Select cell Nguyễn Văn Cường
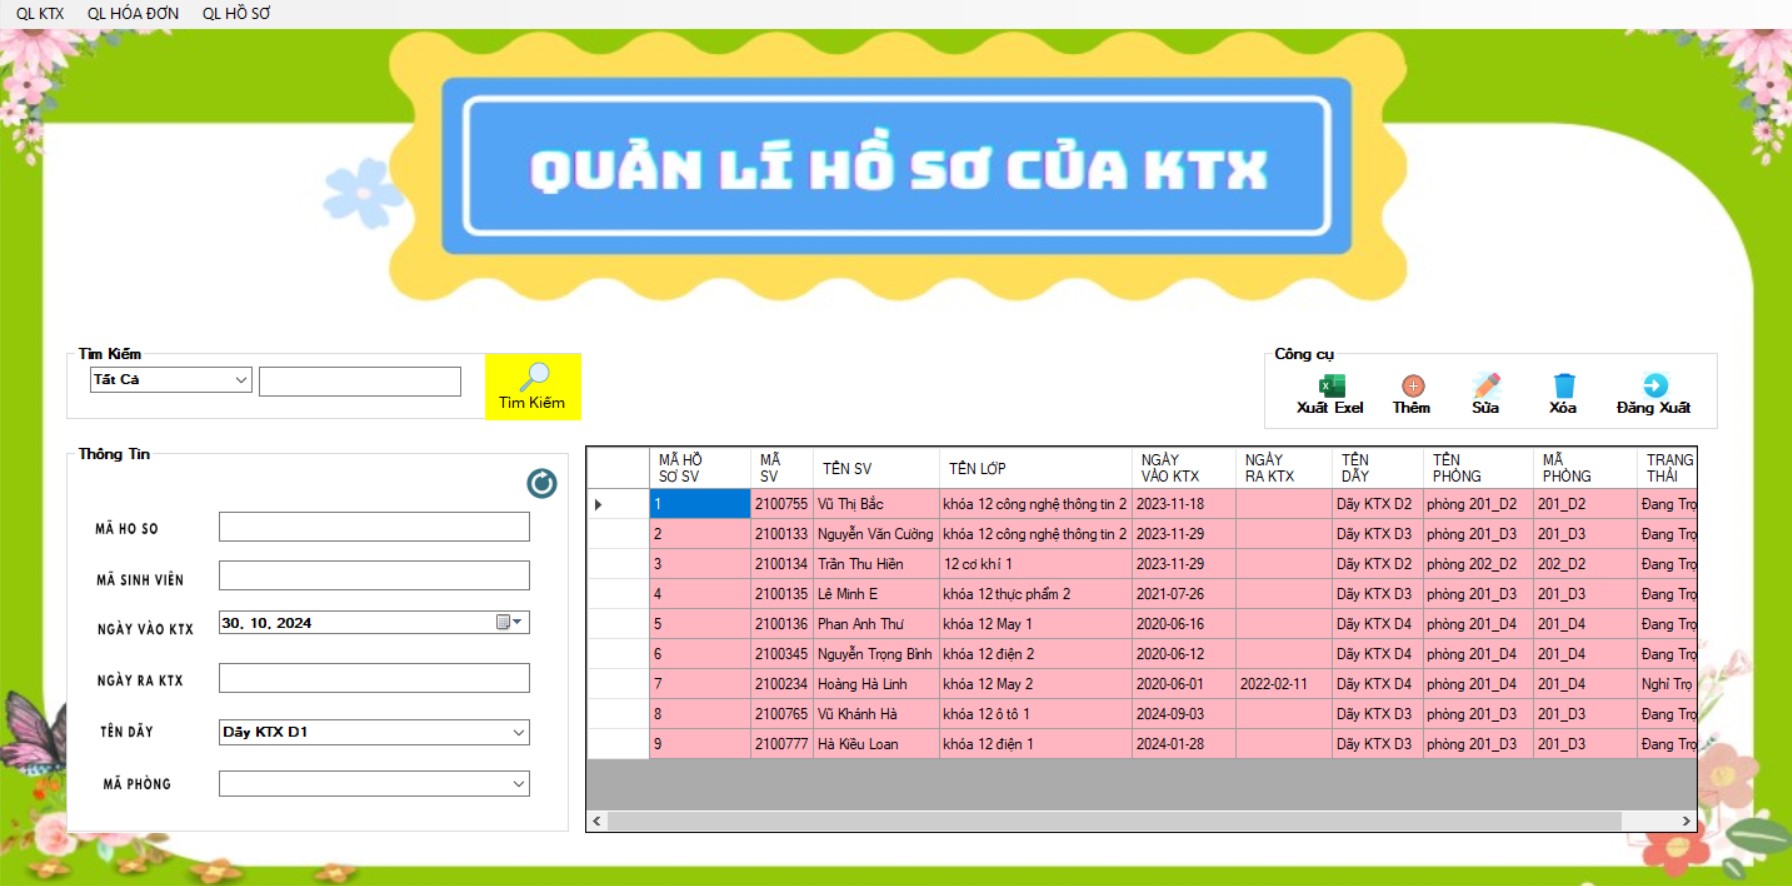Viewport: 1792px width, 886px height. pyautogui.click(x=876, y=534)
